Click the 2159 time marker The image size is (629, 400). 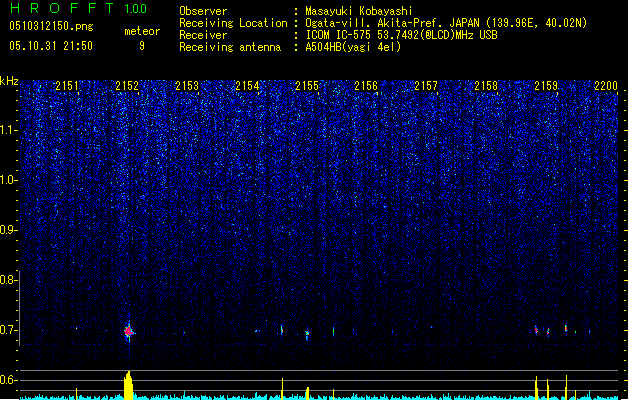click(x=546, y=86)
